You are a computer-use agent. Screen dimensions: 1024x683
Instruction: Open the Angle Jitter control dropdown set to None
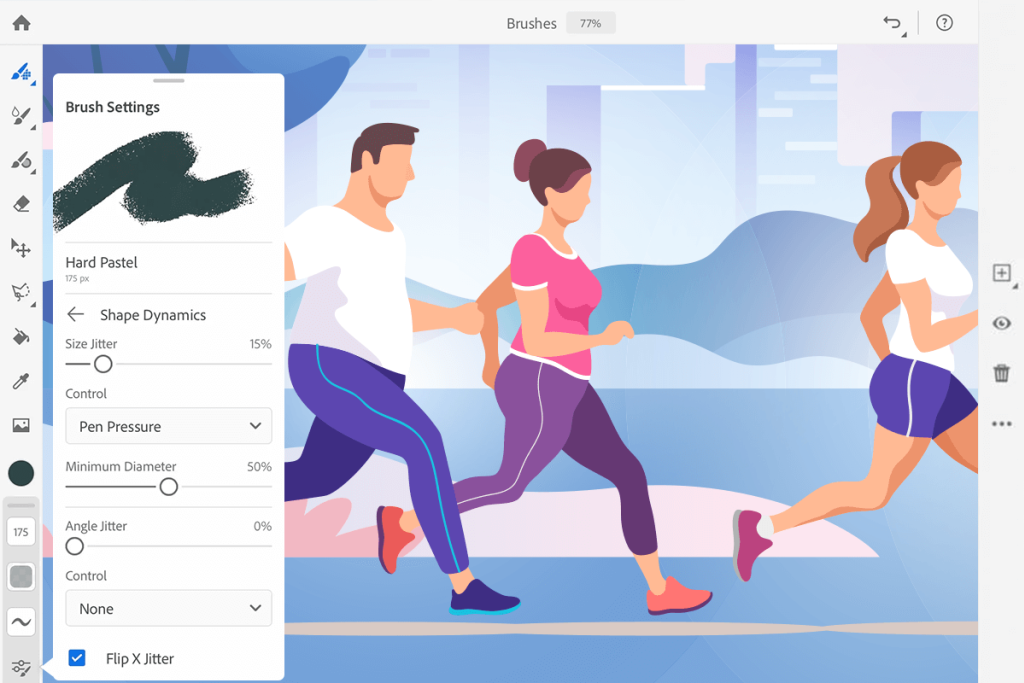pos(168,608)
